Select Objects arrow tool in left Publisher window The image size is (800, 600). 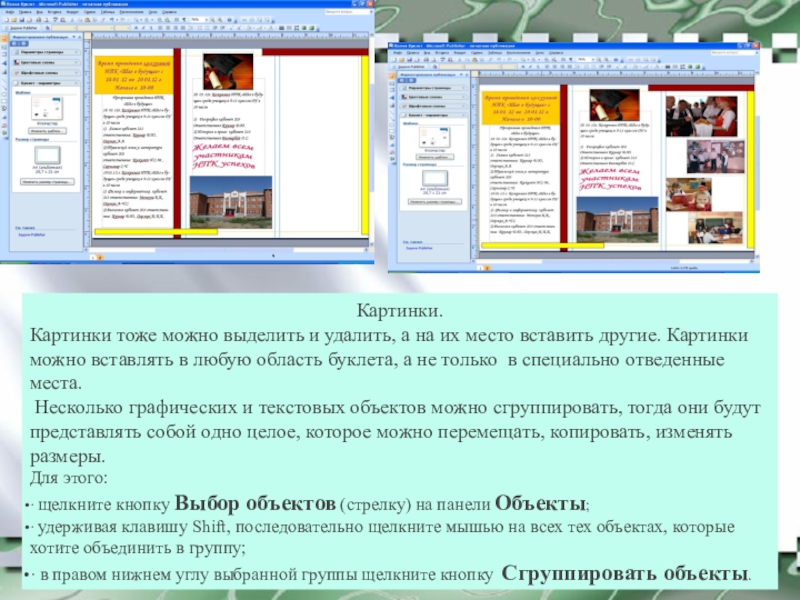point(5,38)
